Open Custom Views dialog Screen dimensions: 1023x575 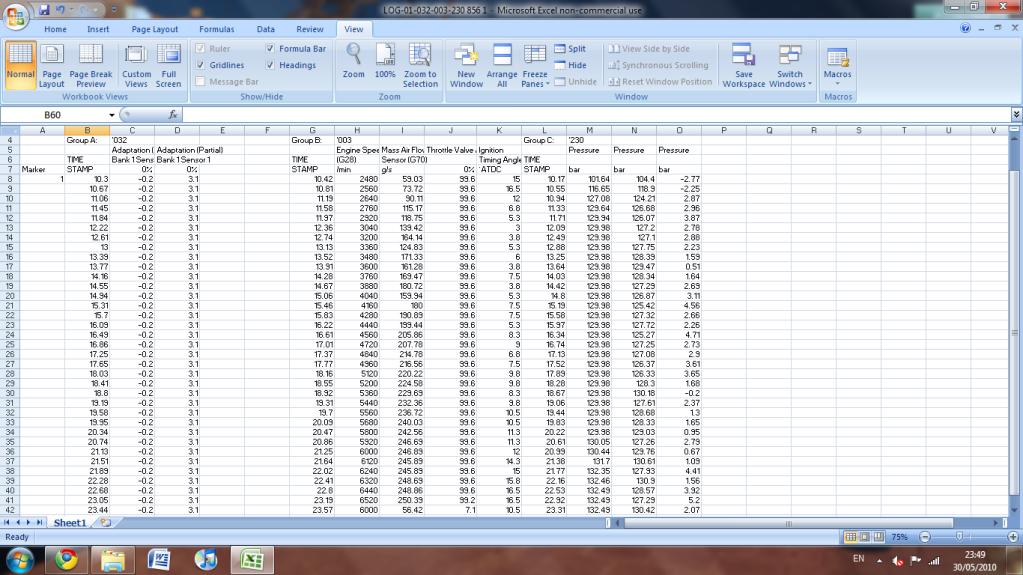pos(136,65)
